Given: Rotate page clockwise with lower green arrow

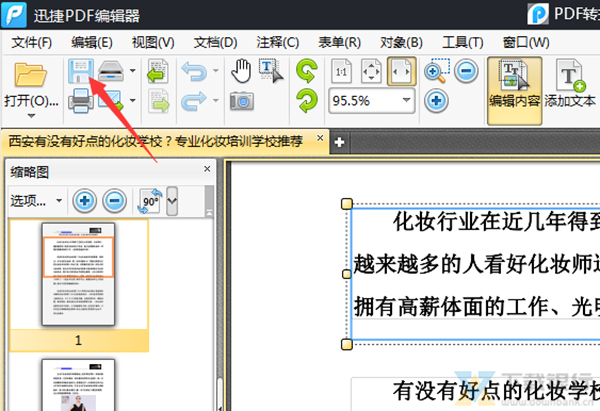Looking at the screenshot, I should coord(307,101).
